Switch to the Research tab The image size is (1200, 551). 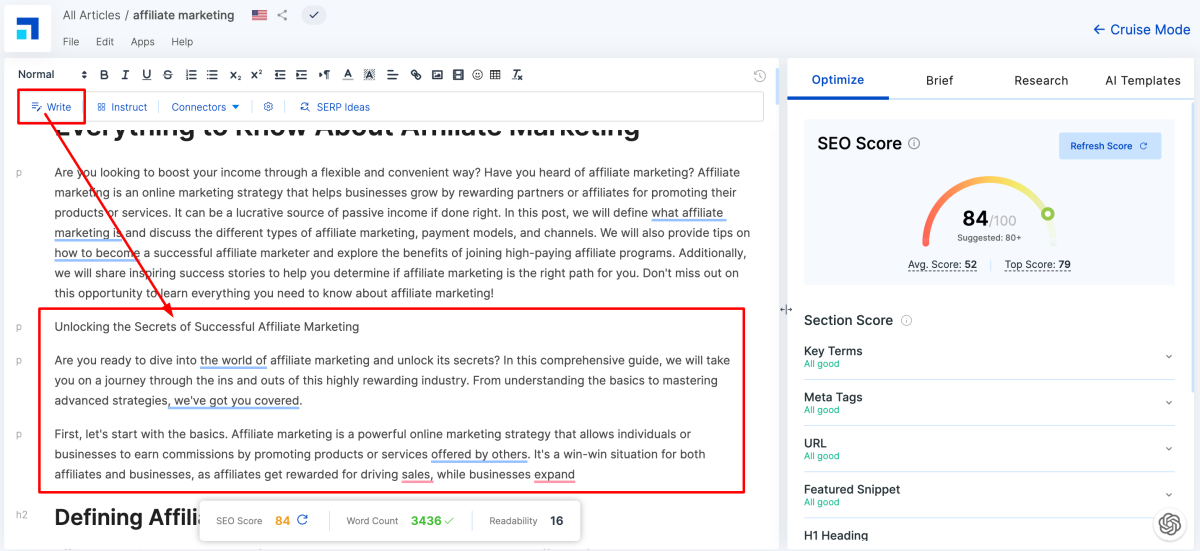[x=1041, y=80]
